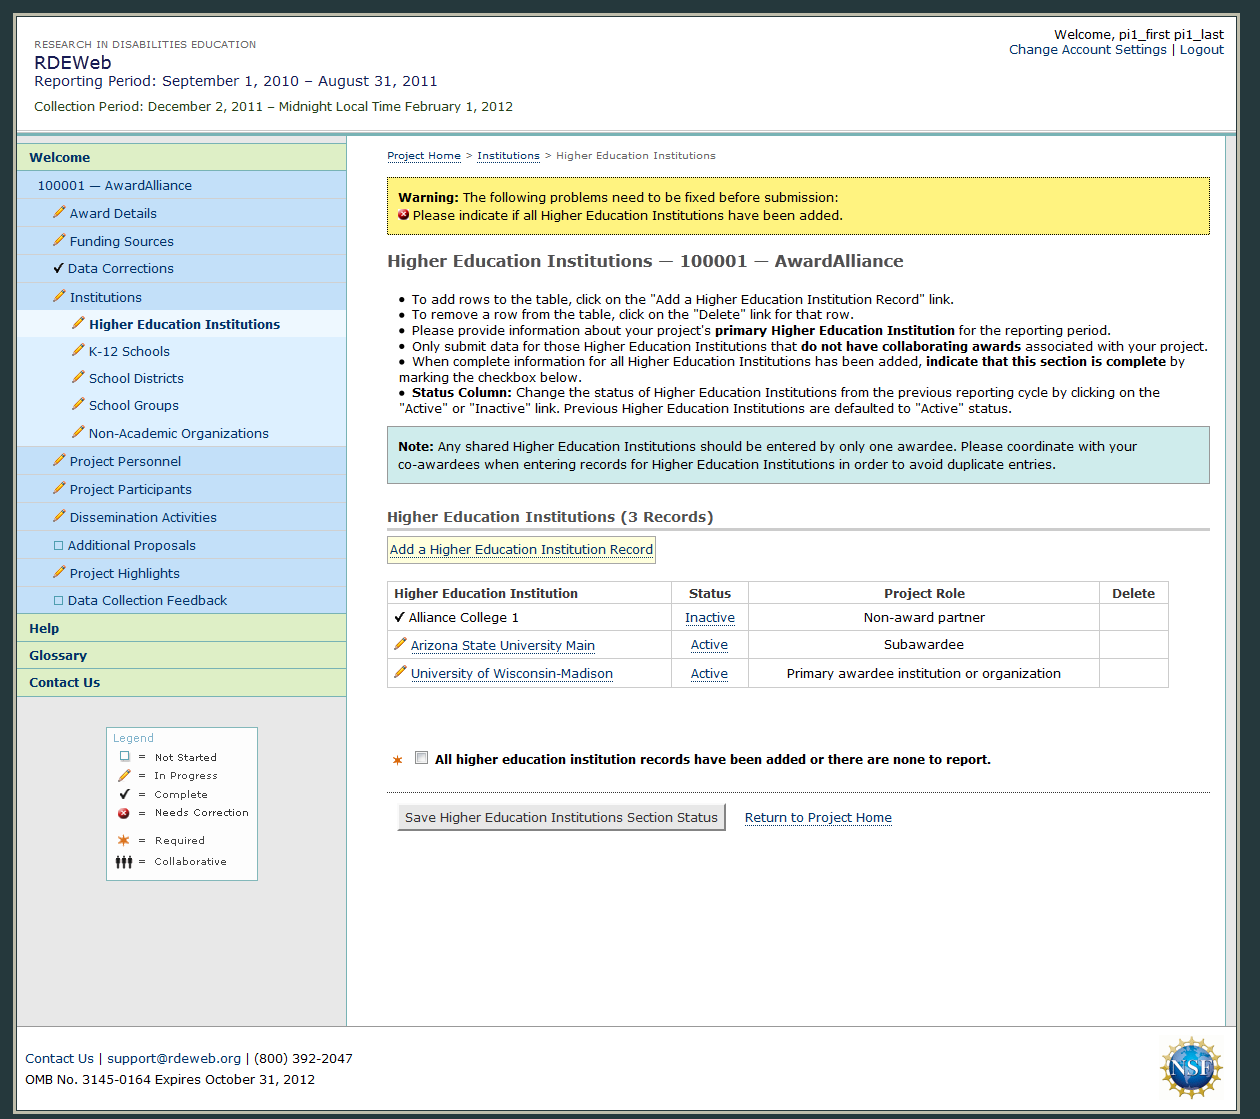Open the Welcome sidebar section
The image size is (1260, 1119).
coord(60,157)
